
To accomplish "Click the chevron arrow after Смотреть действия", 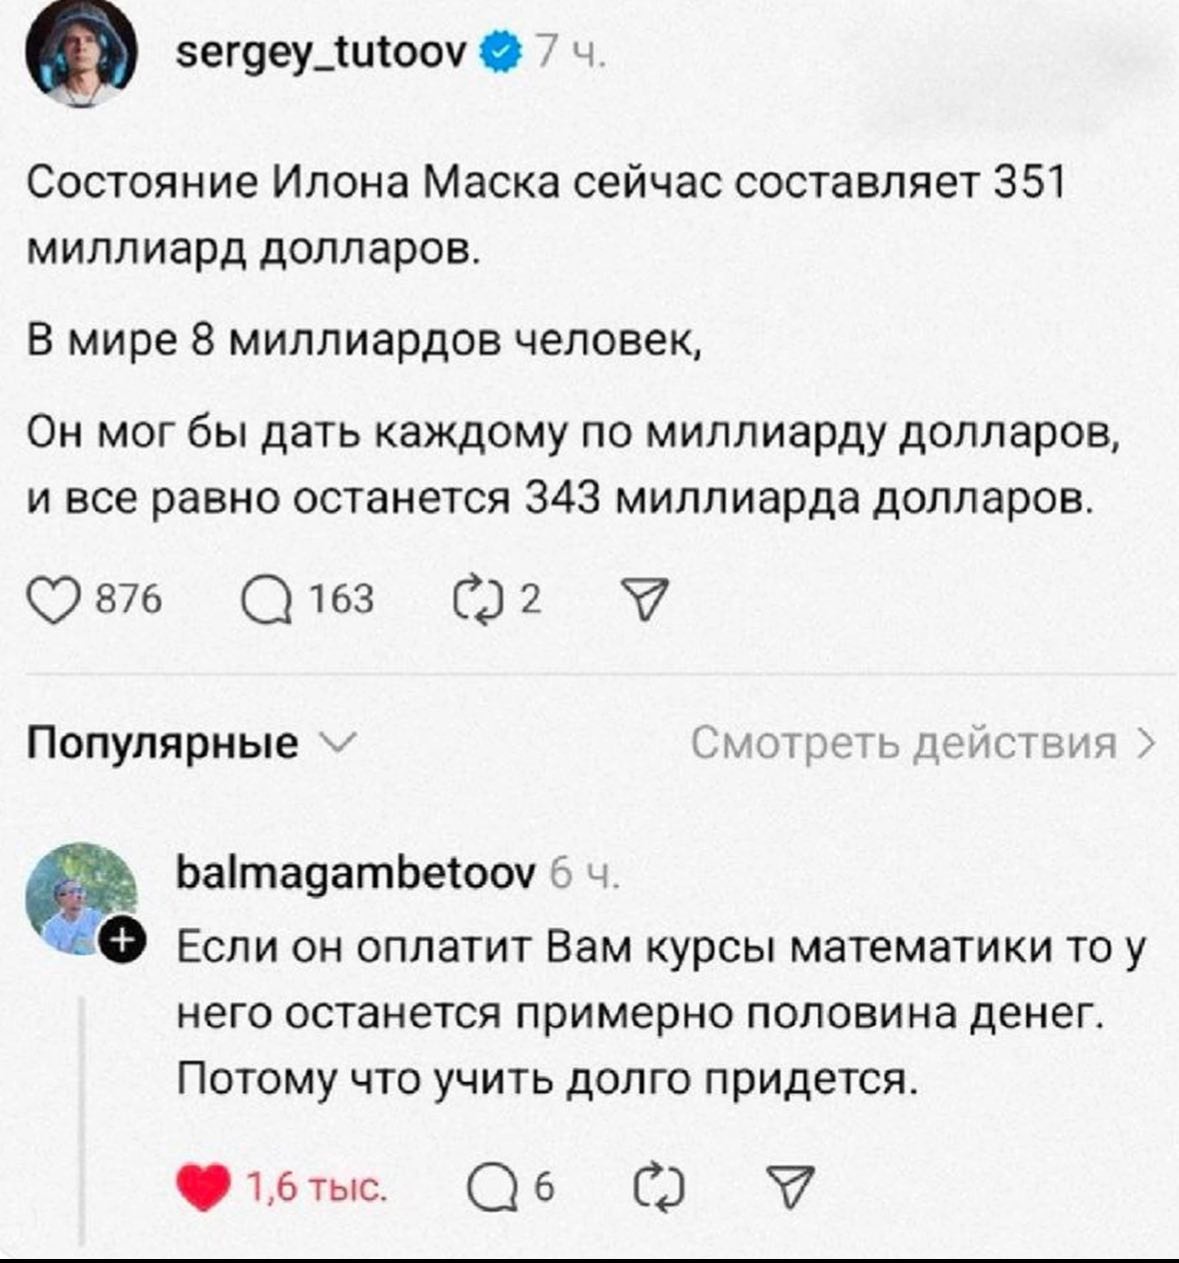I will click(x=1147, y=744).
